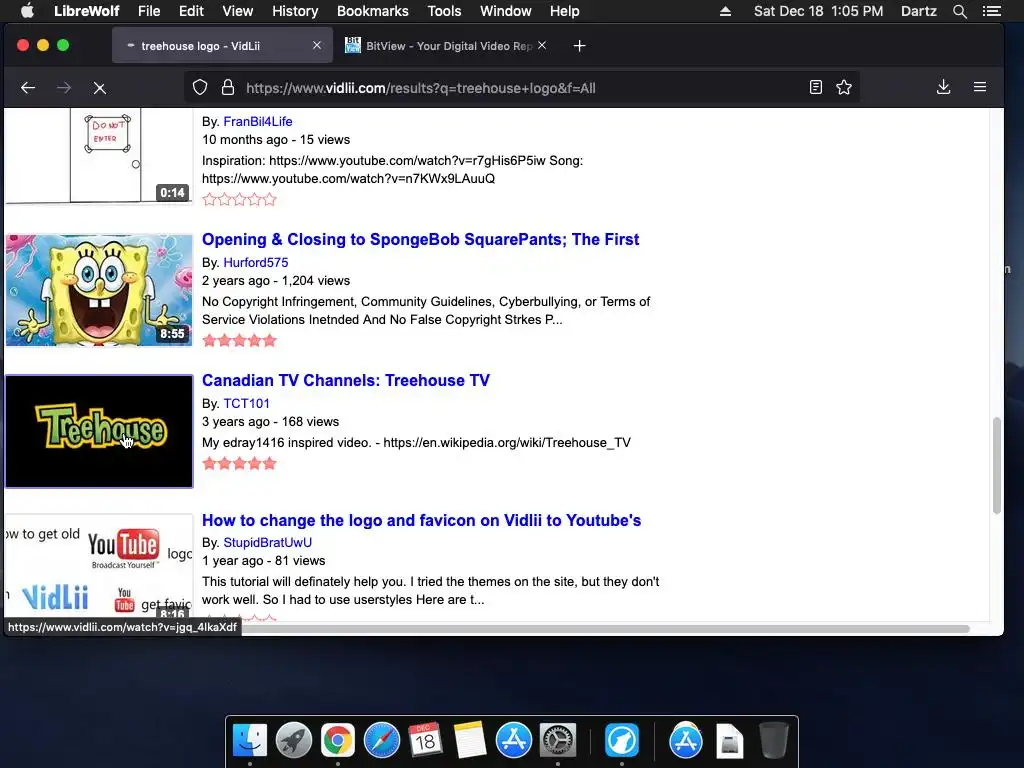Visit TCT101's channel

(x=246, y=404)
